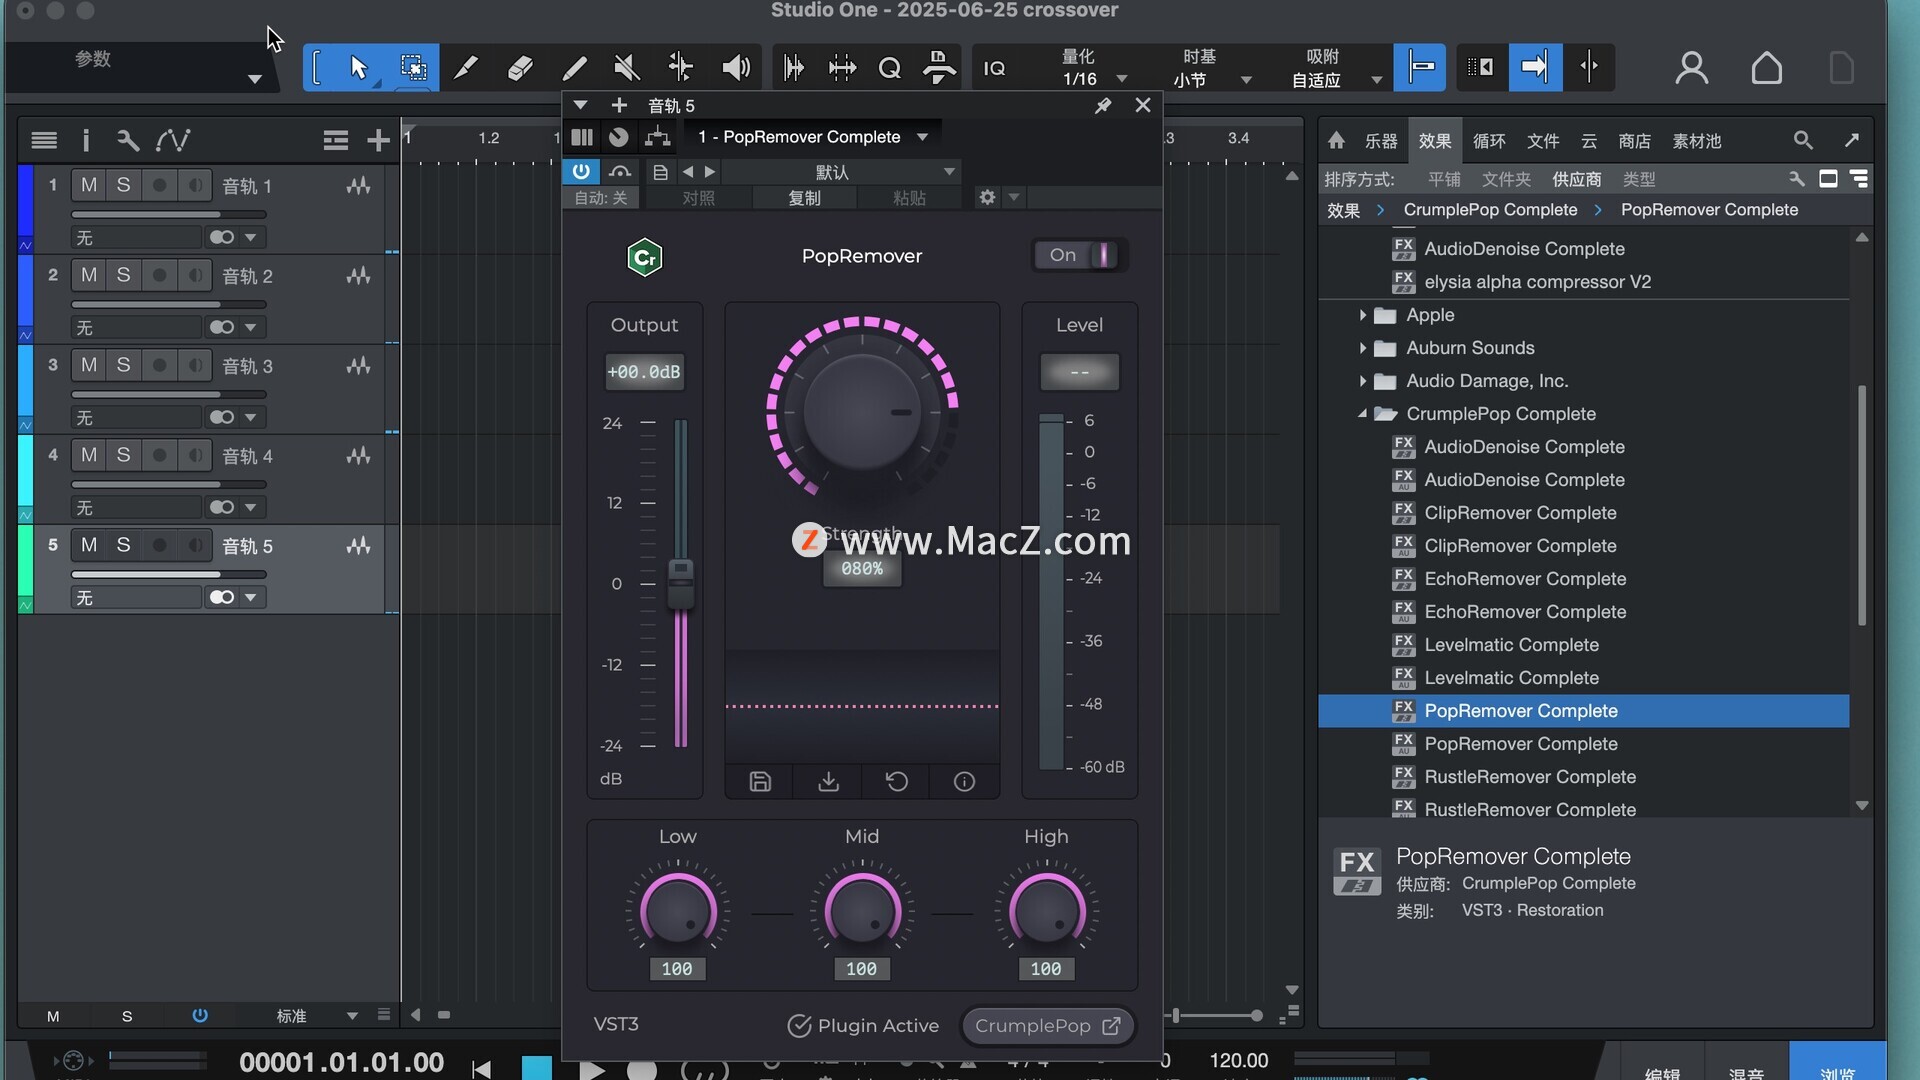
Task: Switch PopRemover On toggle off
Action: (1080, 255)
